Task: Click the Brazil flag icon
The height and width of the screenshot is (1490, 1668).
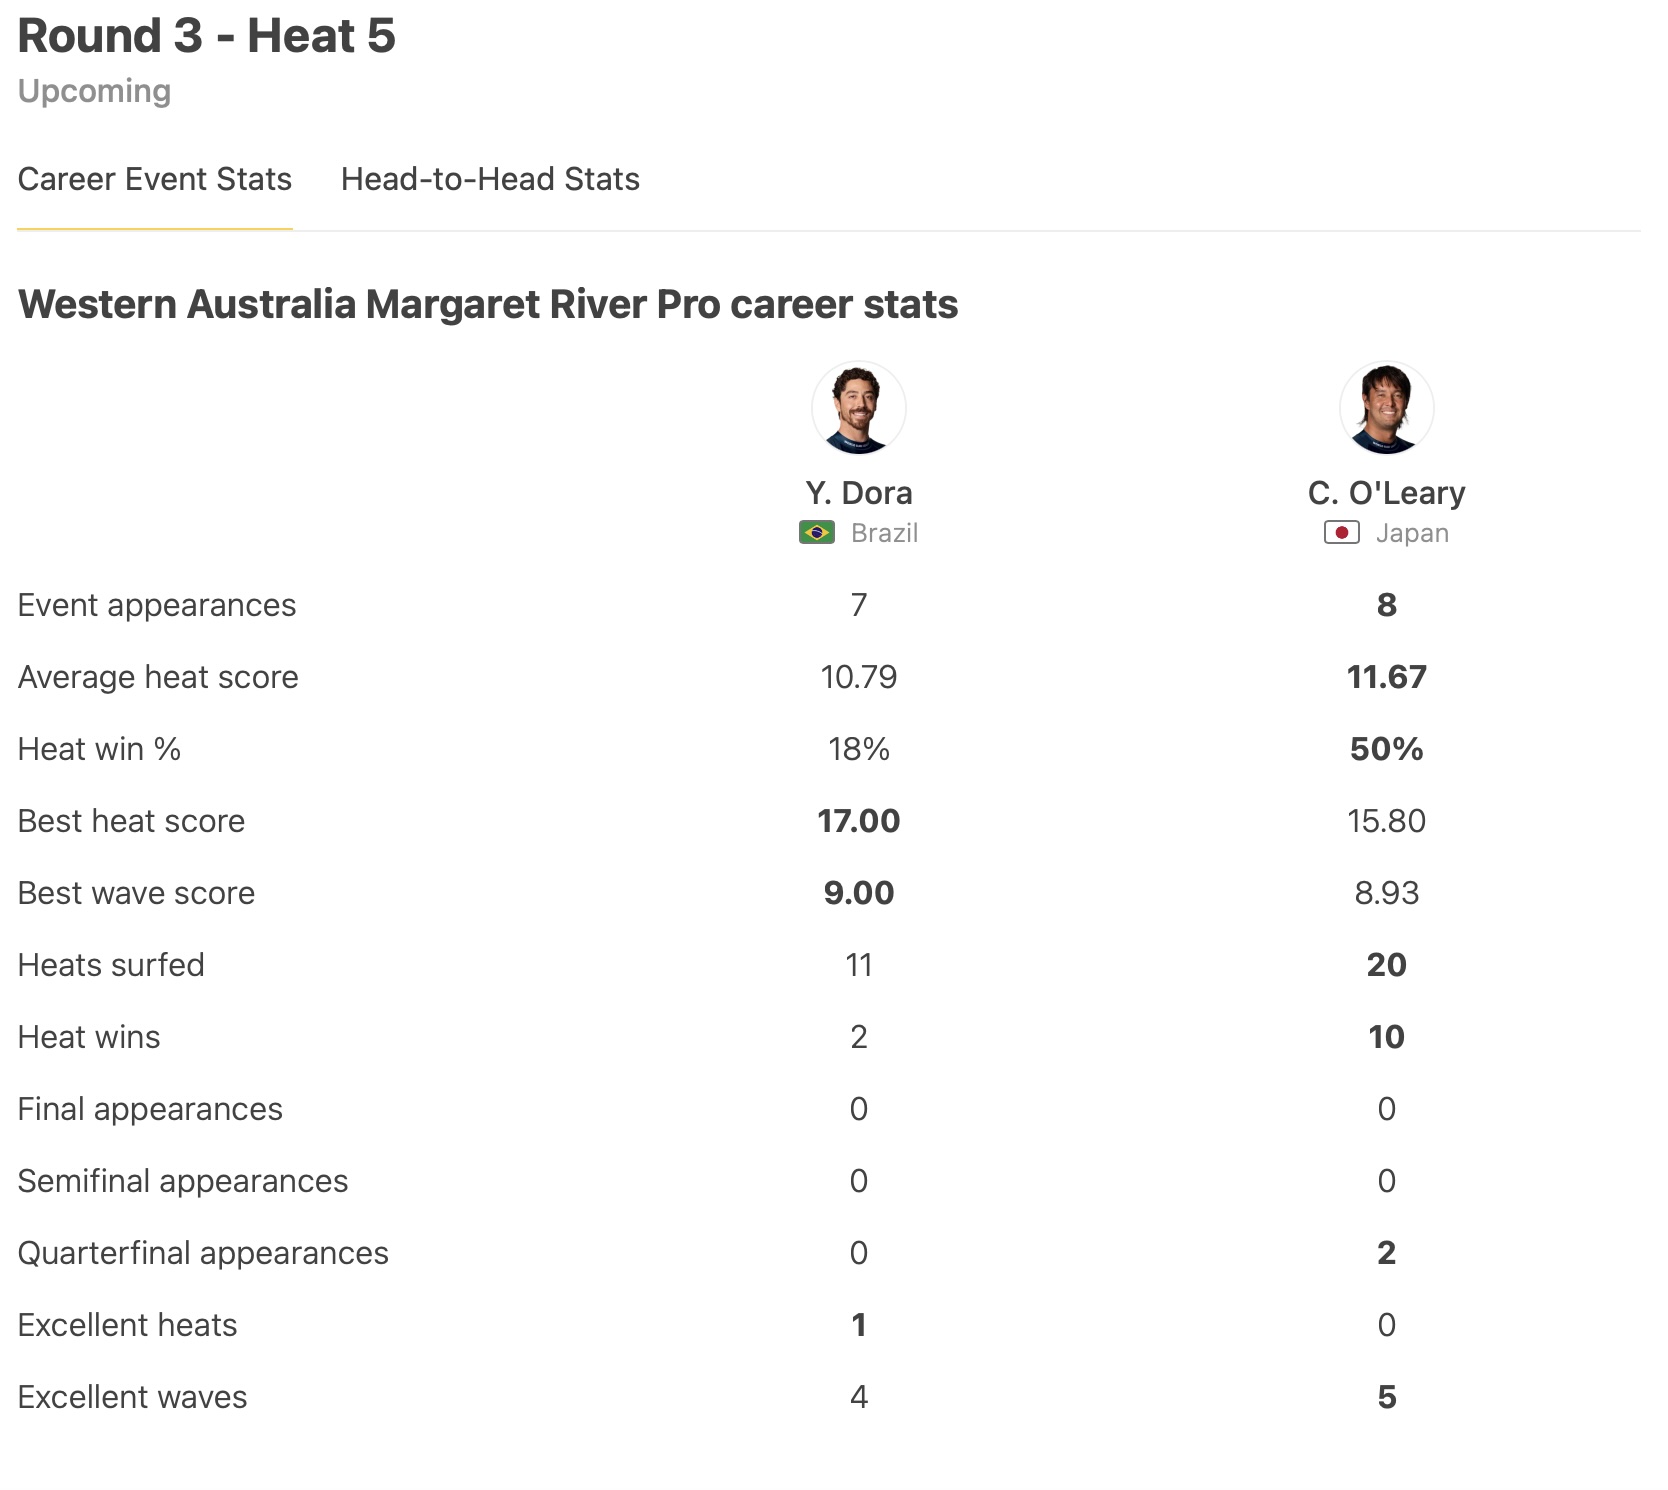Action: (x=817, y=533)
